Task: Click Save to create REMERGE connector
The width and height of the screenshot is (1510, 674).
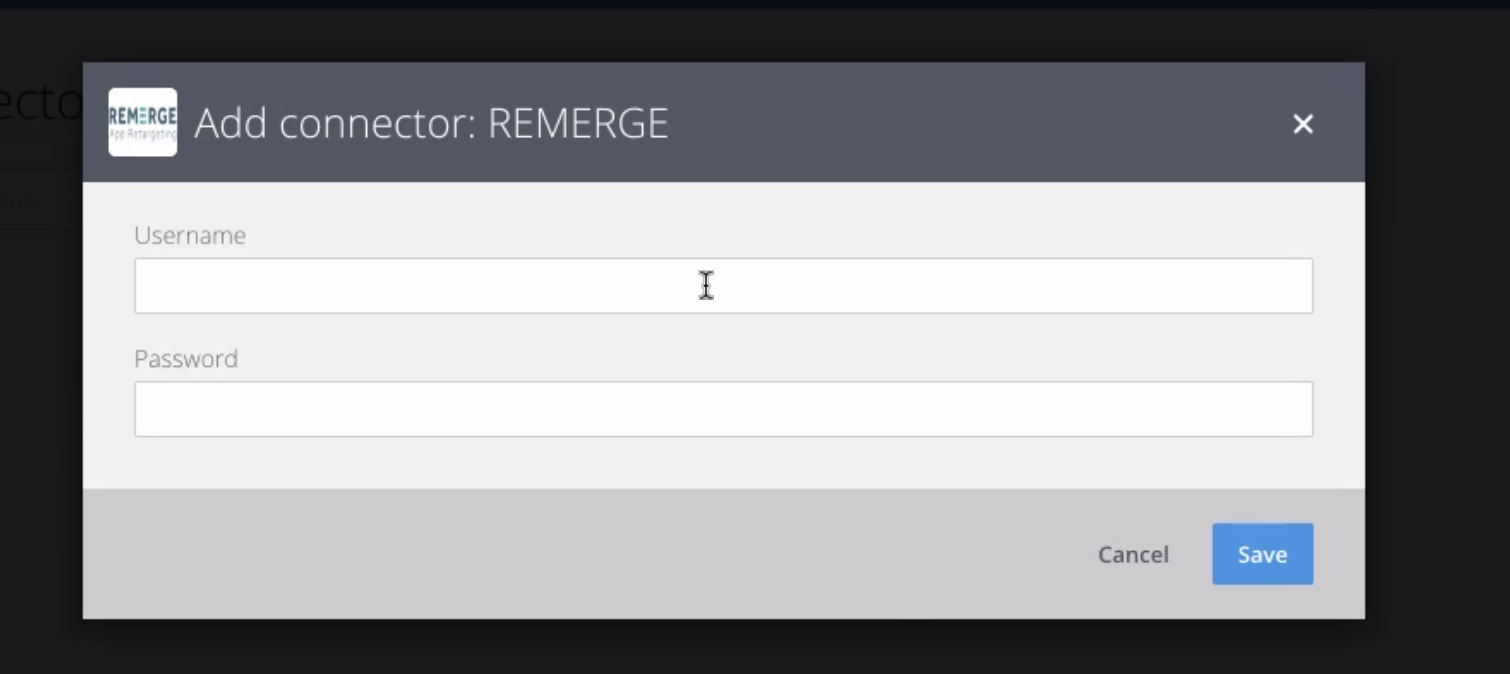Action: click(1262, 554)
